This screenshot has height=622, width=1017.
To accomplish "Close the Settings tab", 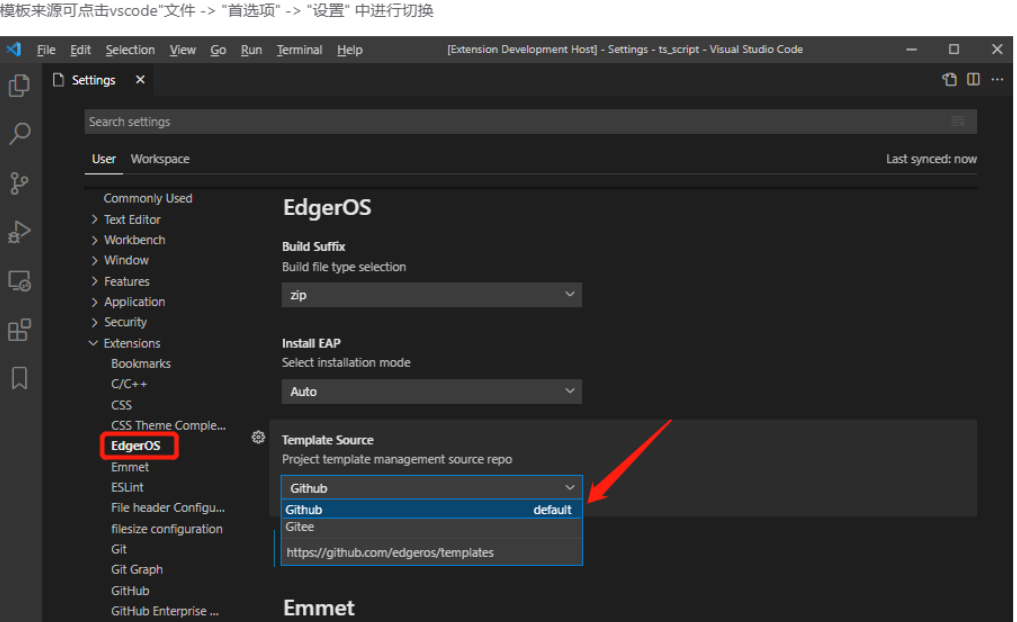I will 140,79.
